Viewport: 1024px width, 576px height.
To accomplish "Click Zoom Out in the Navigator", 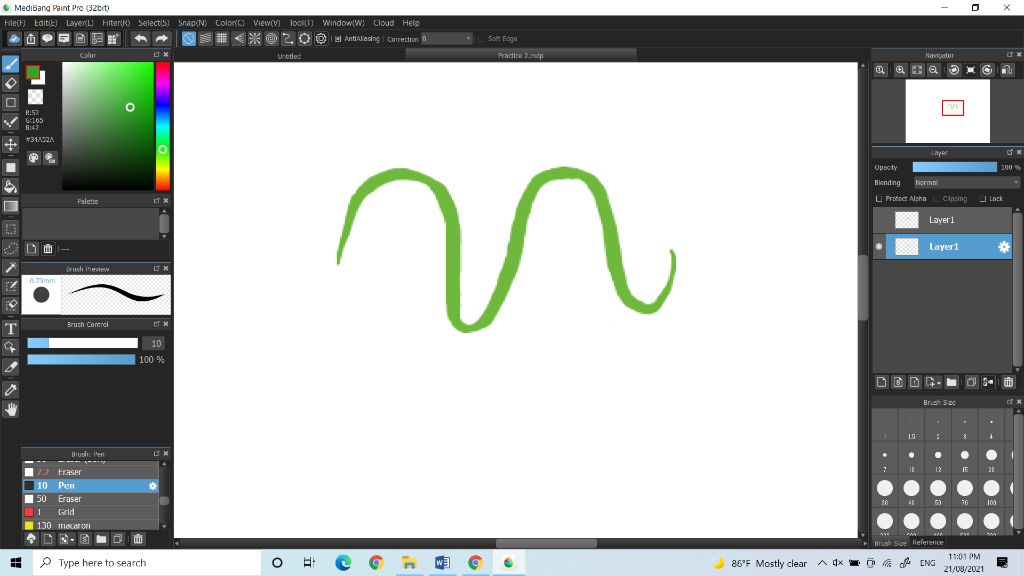I will tap(934, 70).
